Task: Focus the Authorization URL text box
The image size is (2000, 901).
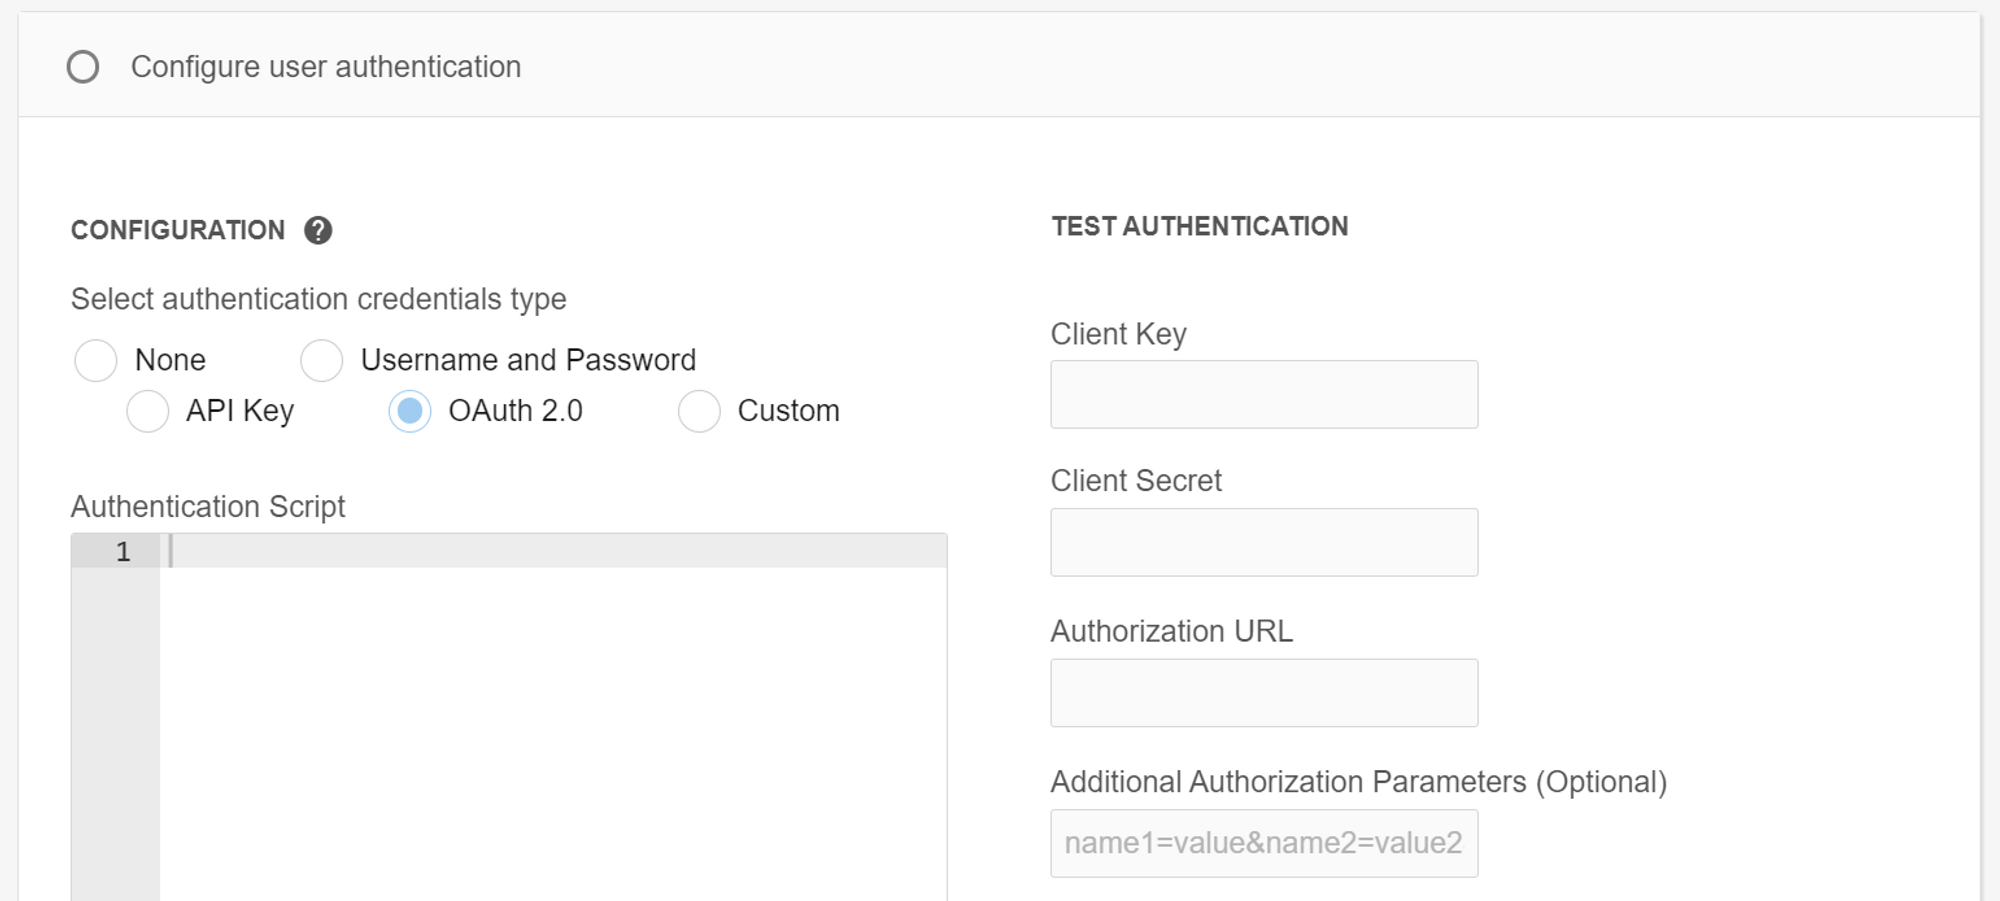Action: (x=1264, y=692)
